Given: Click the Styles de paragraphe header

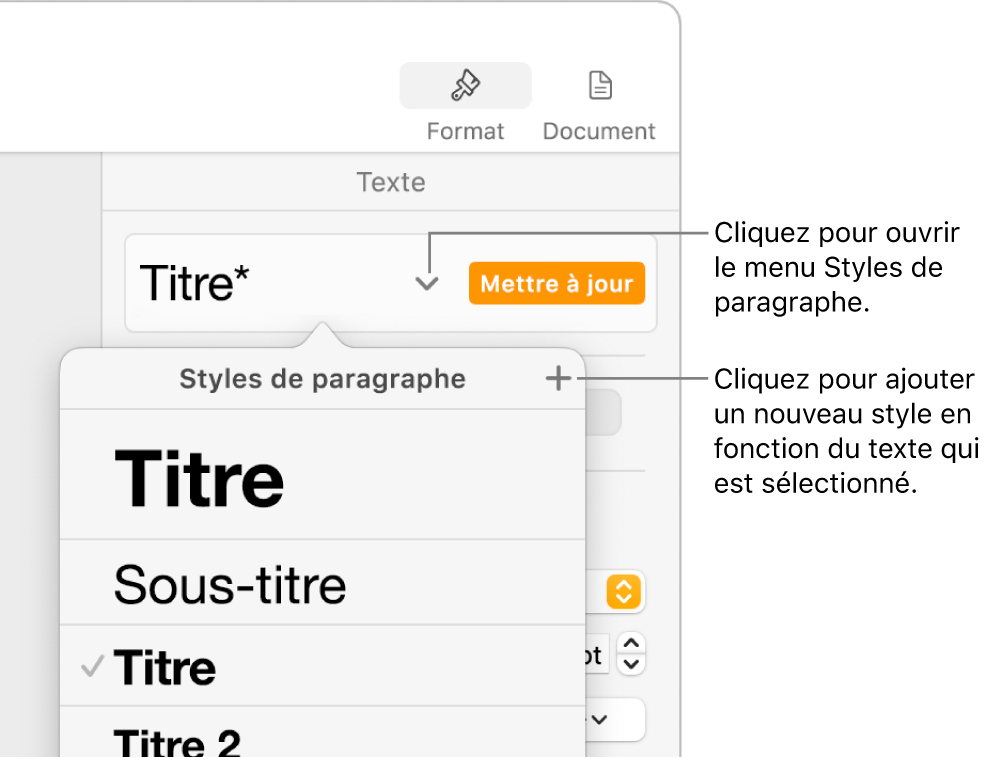Looking at the screenshot, I should tap(322, 379).
